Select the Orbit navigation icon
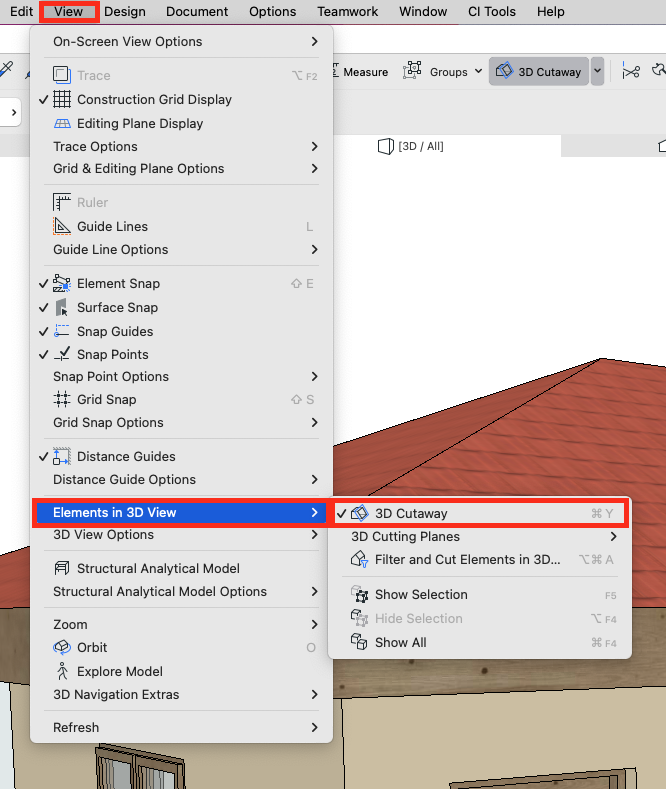666x789 pixels. pos(62,647)
